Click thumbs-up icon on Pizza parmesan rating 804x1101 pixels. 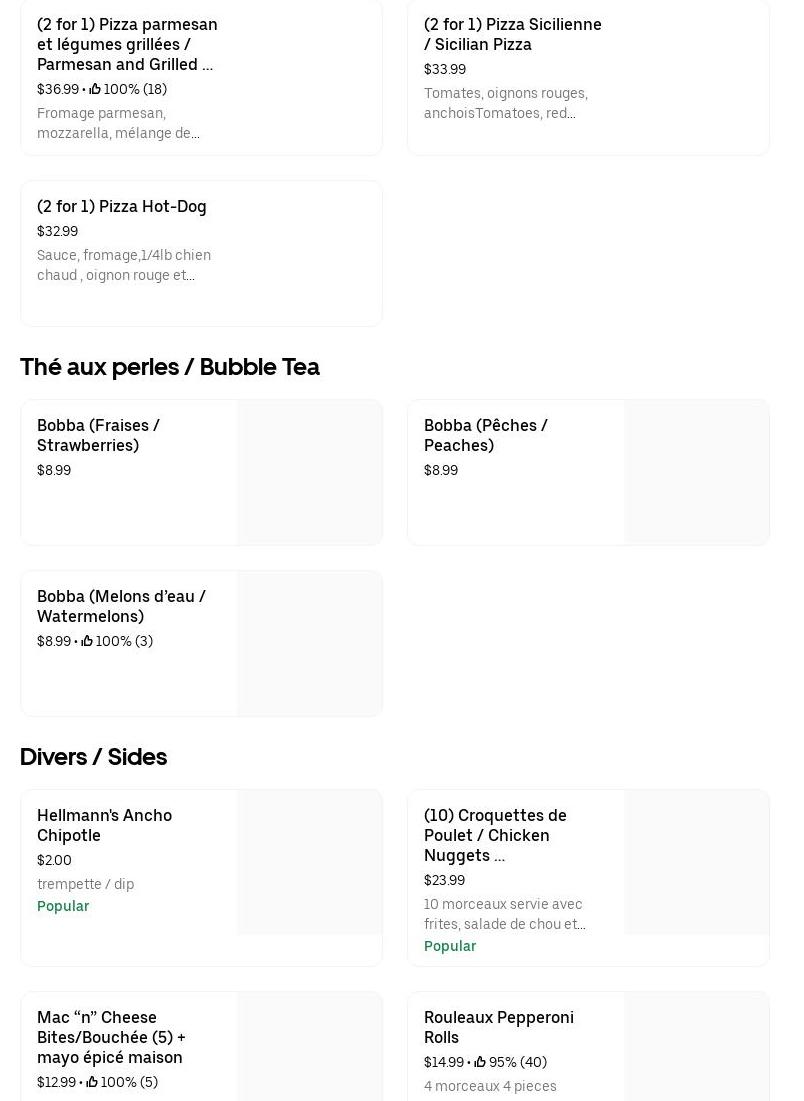(95, 89)
